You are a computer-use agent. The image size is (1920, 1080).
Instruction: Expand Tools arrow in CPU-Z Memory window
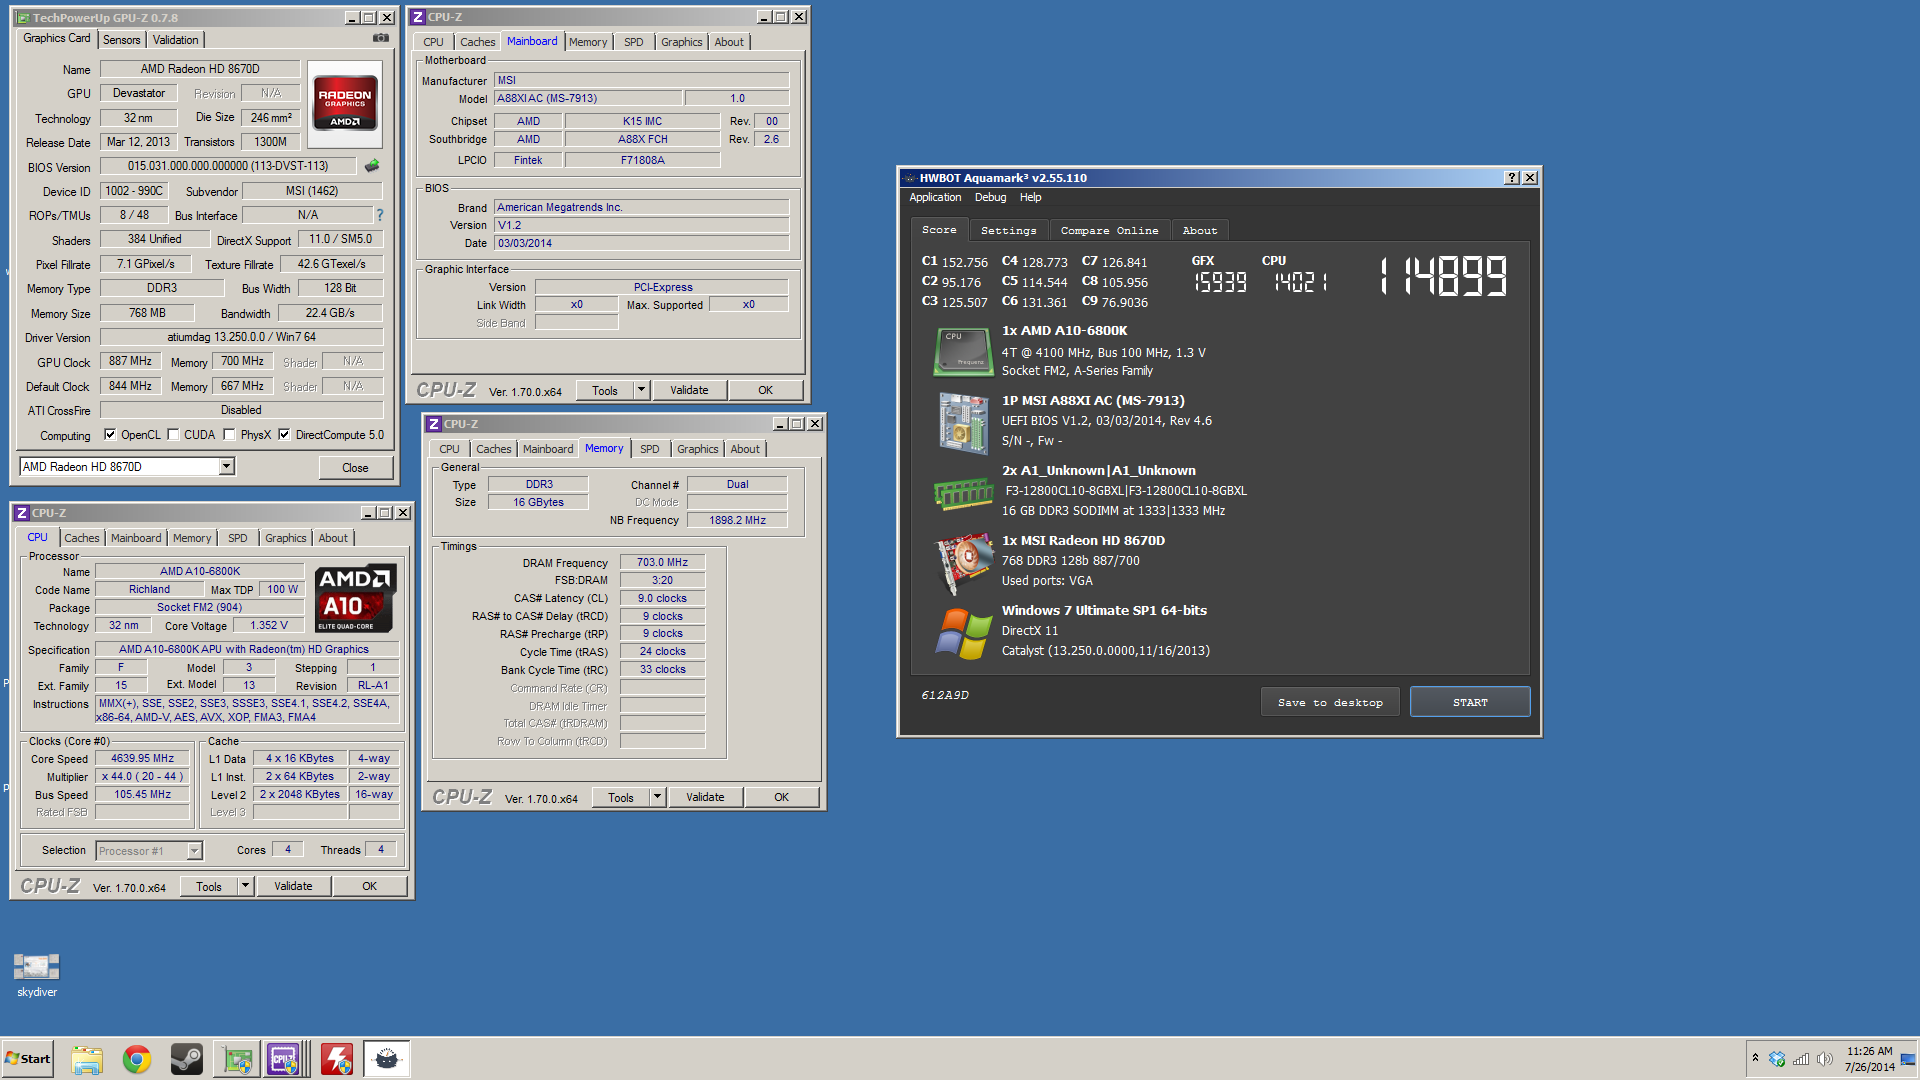[x=657, y=797]
